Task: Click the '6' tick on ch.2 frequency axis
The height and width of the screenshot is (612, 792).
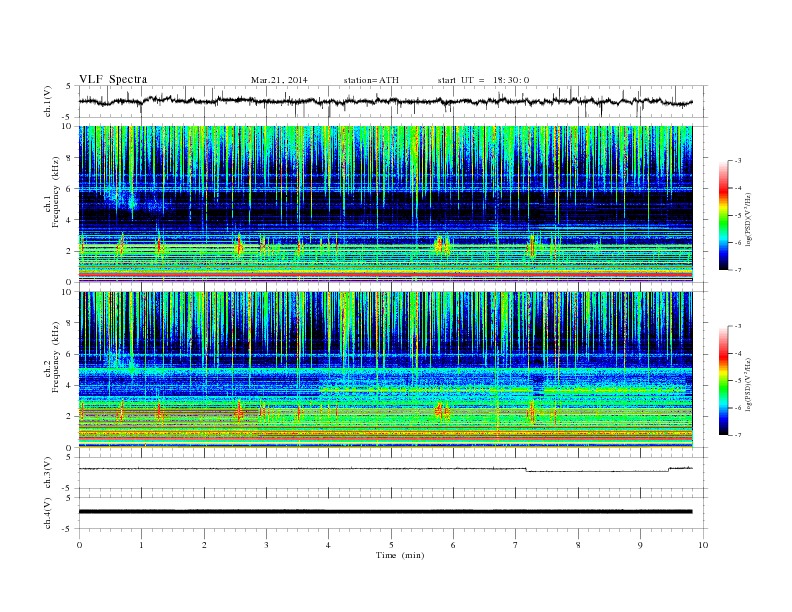Action: (70, 354)
